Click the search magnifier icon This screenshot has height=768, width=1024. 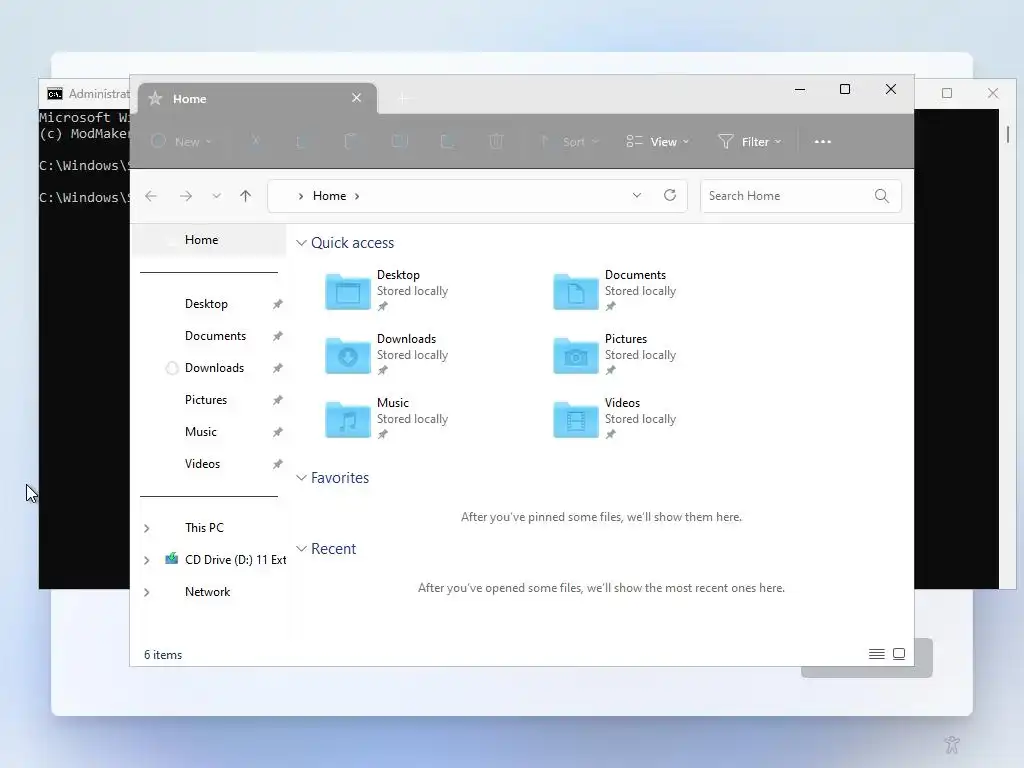click(882, 196)
